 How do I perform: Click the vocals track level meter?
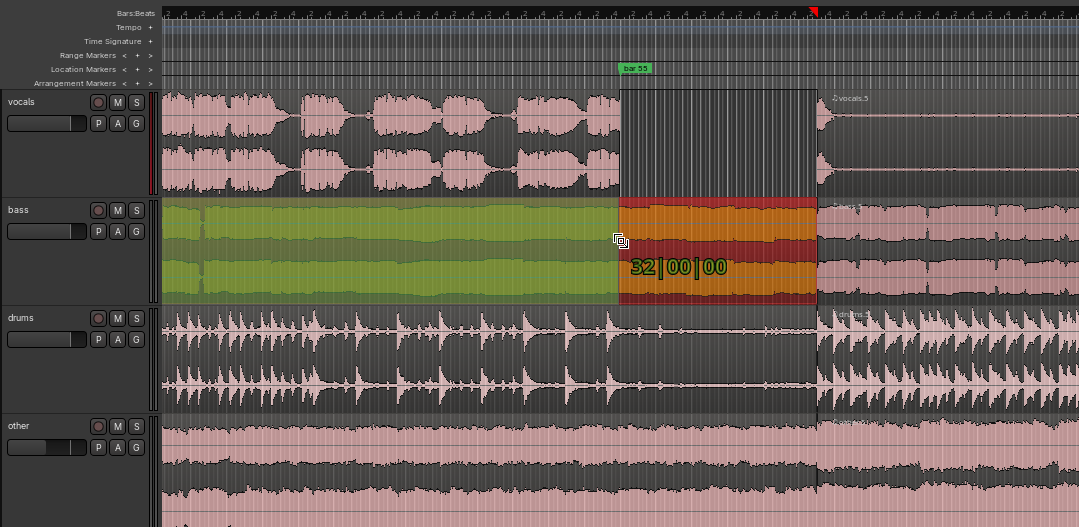[153, 143]
